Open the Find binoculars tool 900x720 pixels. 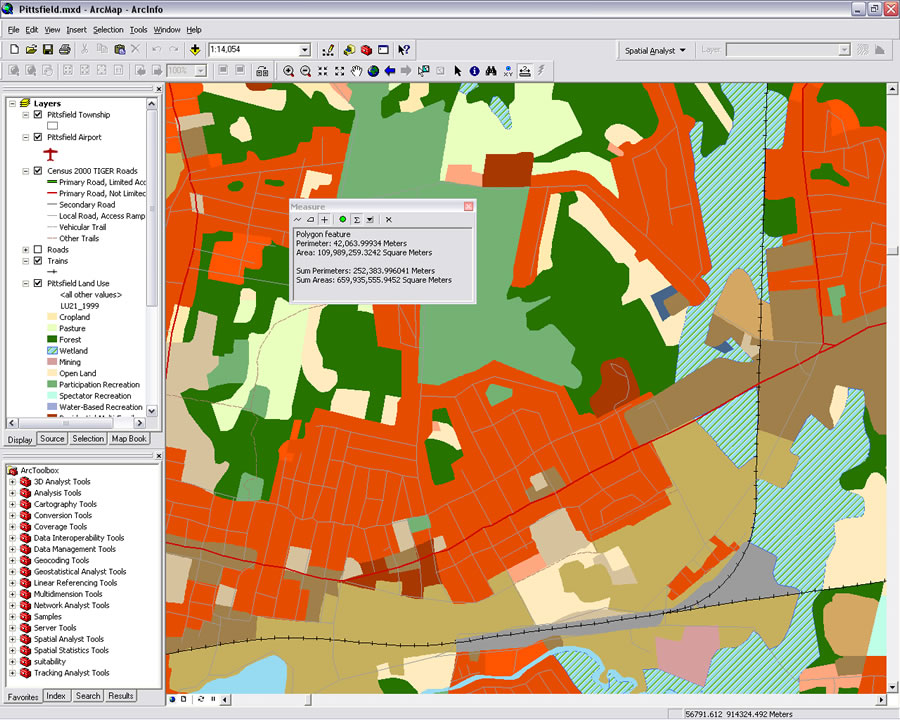click(x=491, y=71)
